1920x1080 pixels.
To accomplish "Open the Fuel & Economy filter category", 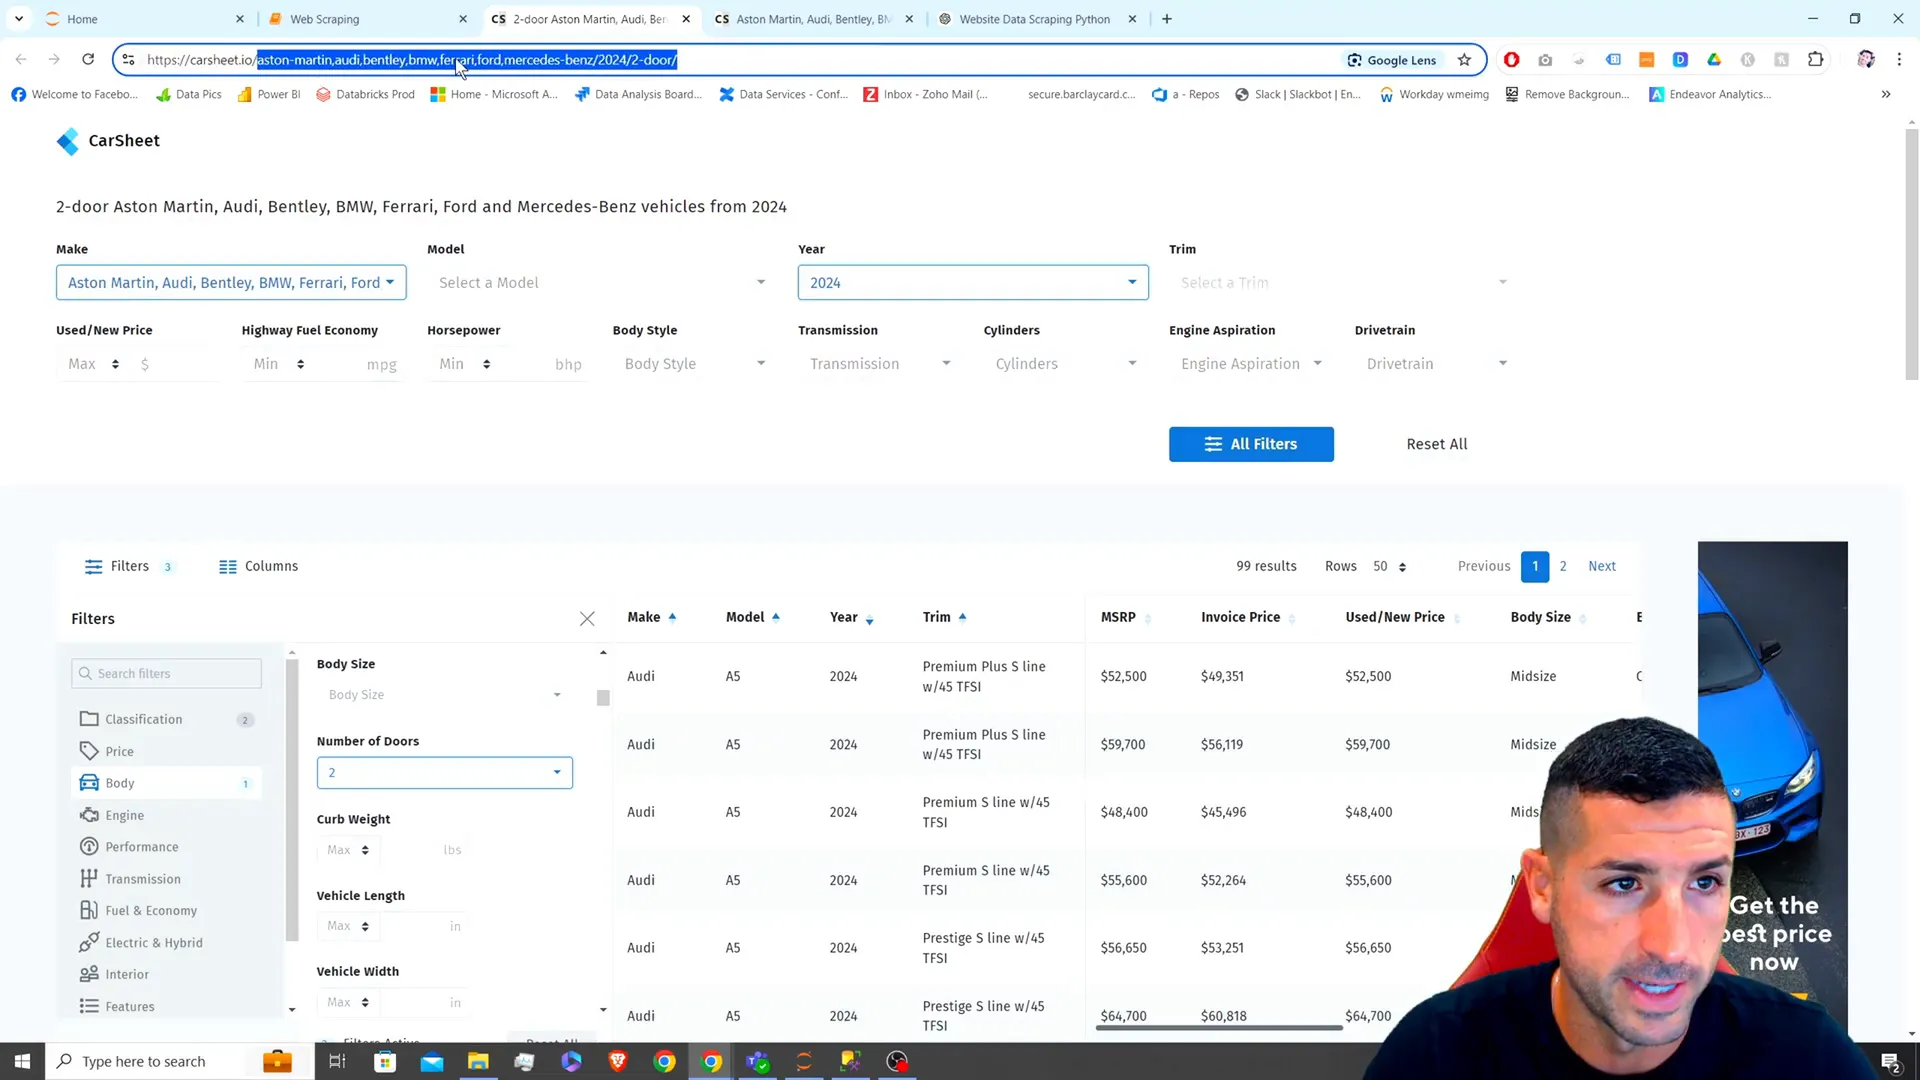I will coord(166,911).
